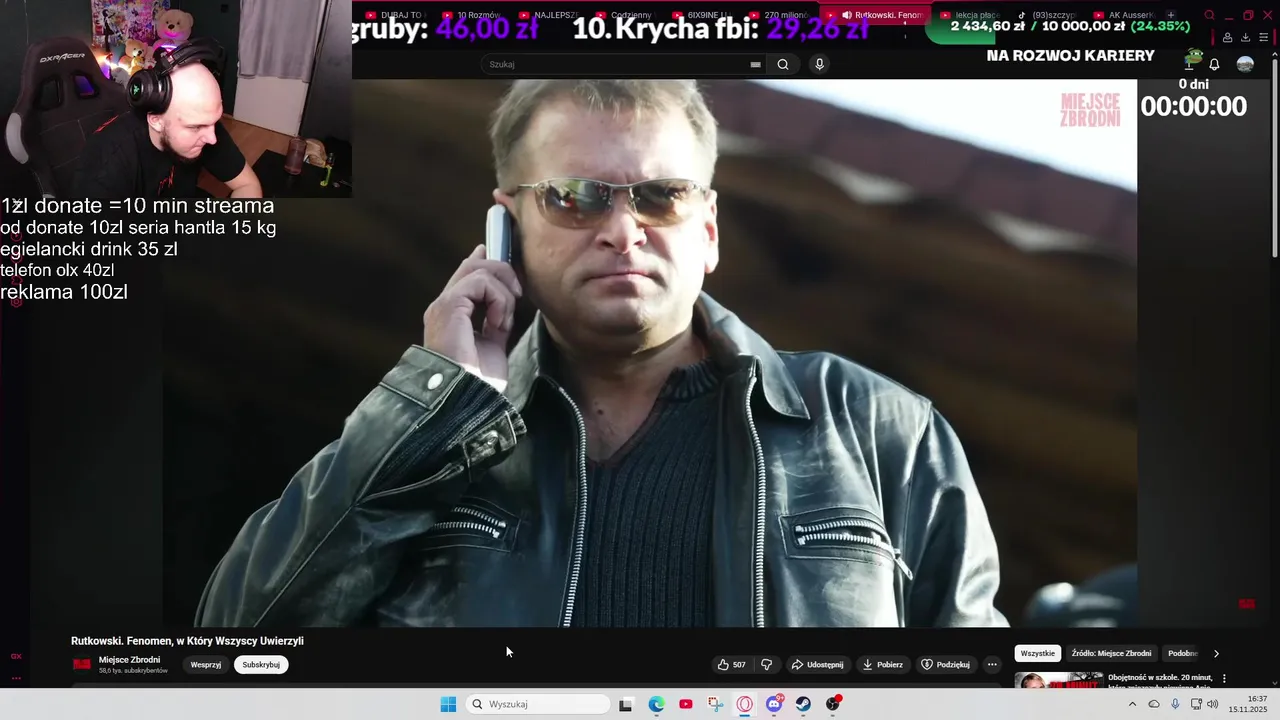Open the red YouTube app on taskbar
The height and width of the screenshot is (720, 1280).
(685, 704)
